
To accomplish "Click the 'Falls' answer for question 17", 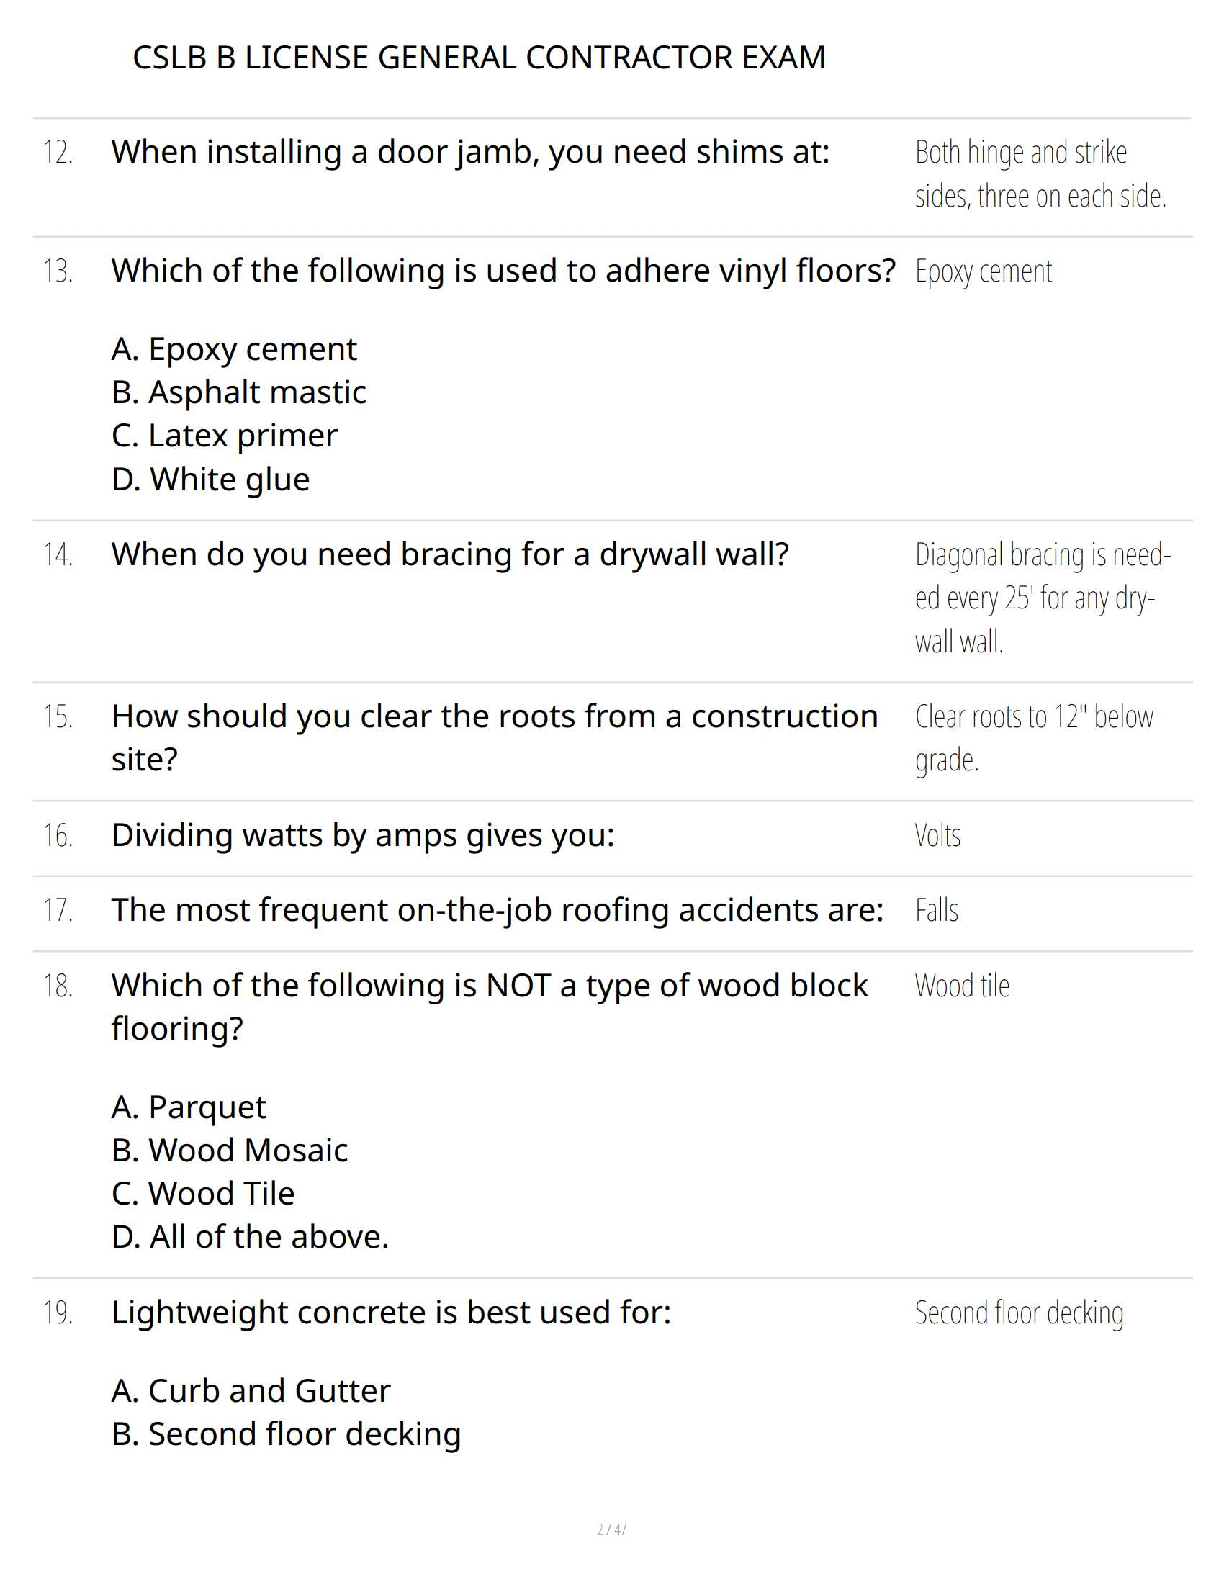I will click(937, 910).
